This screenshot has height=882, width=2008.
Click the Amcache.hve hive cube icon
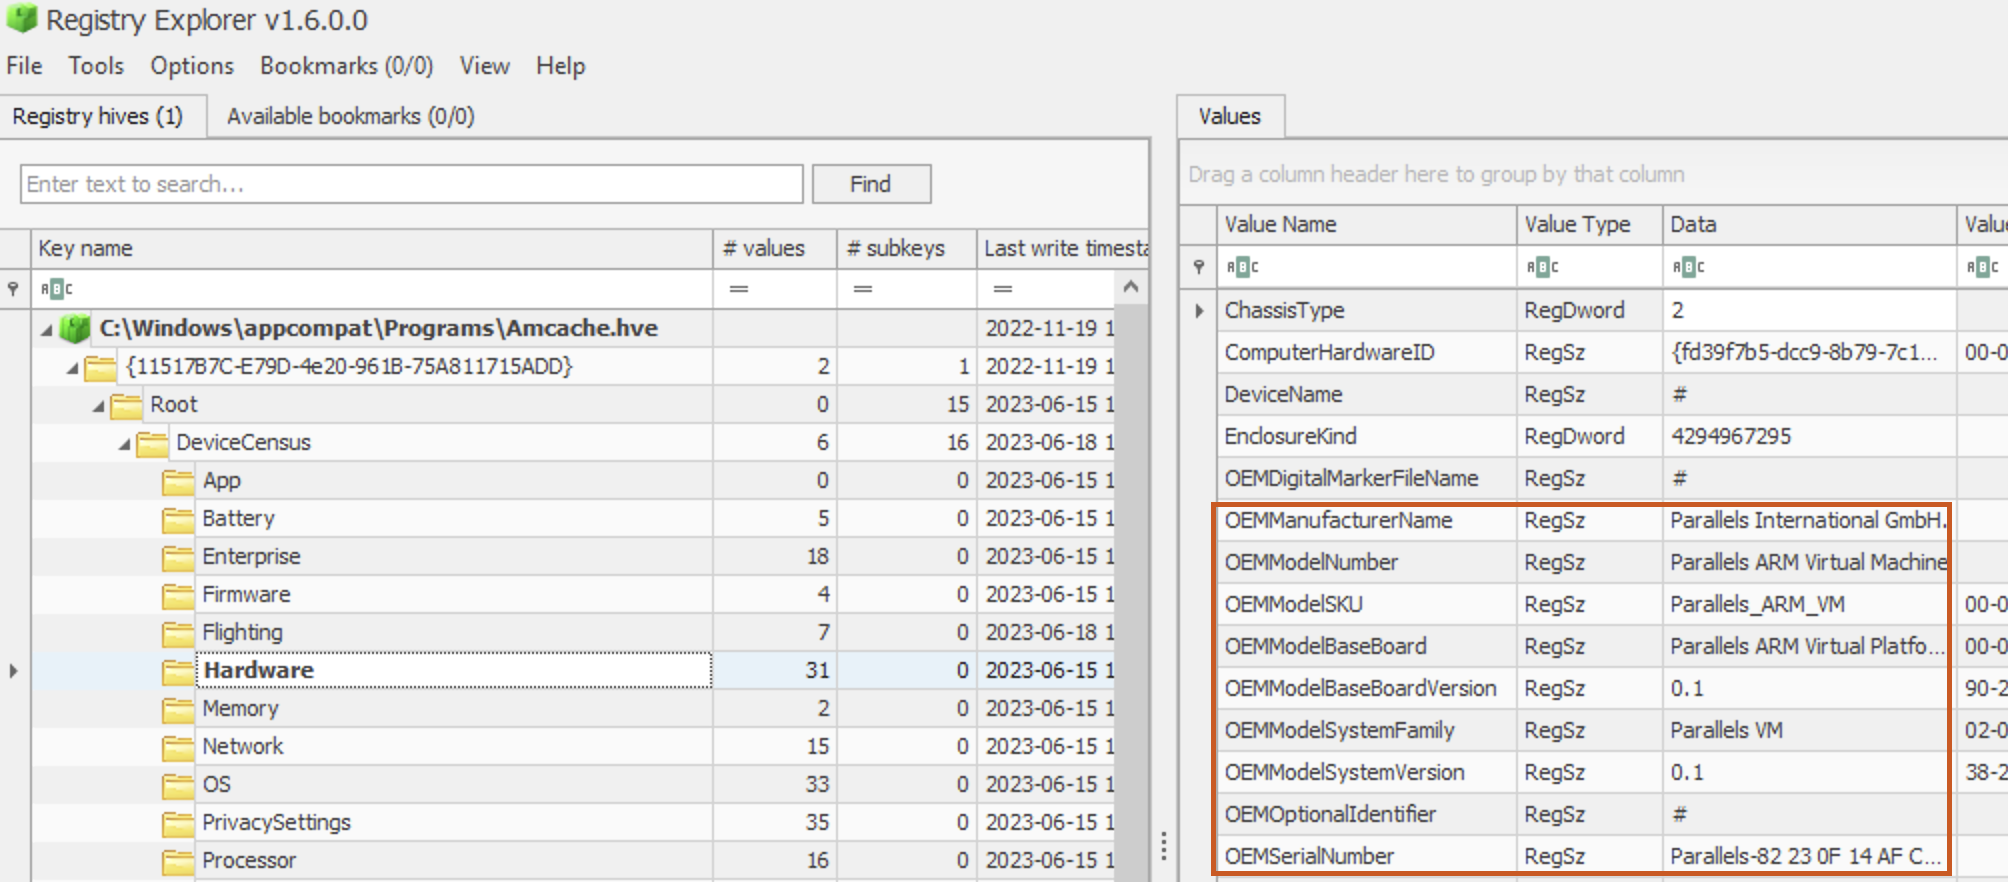click(75, 328)
